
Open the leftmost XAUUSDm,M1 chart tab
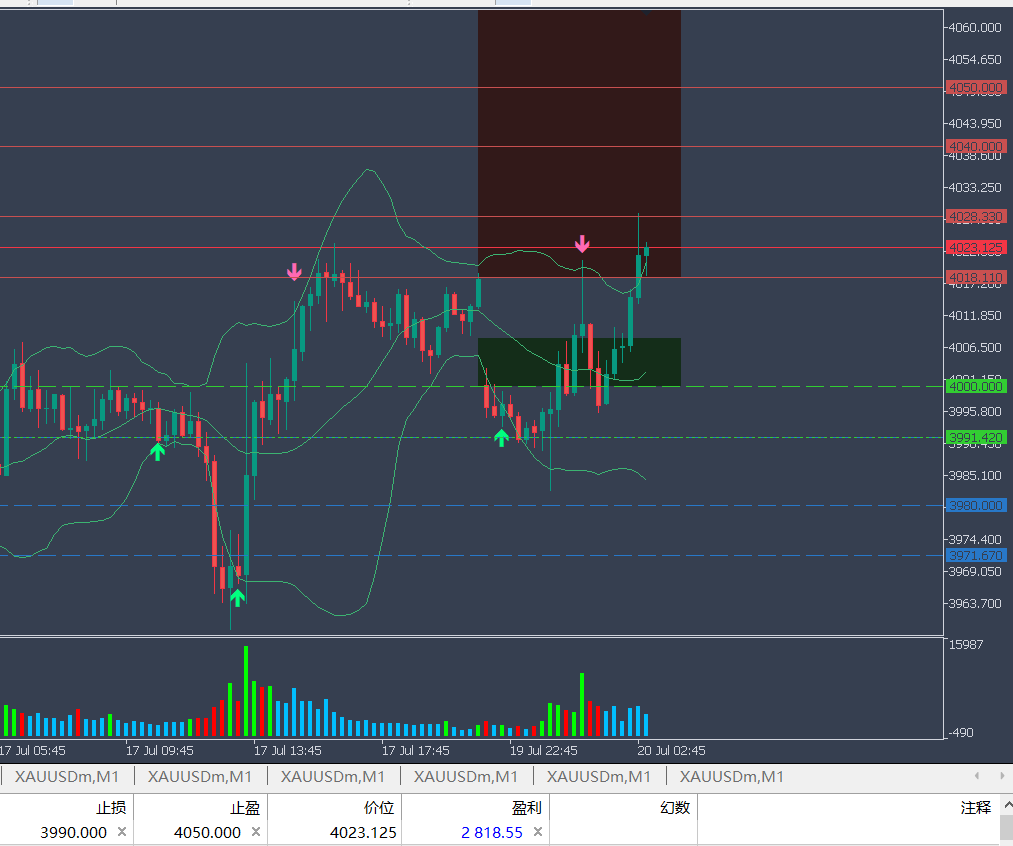pyautogui.click(x=67, y=776)
